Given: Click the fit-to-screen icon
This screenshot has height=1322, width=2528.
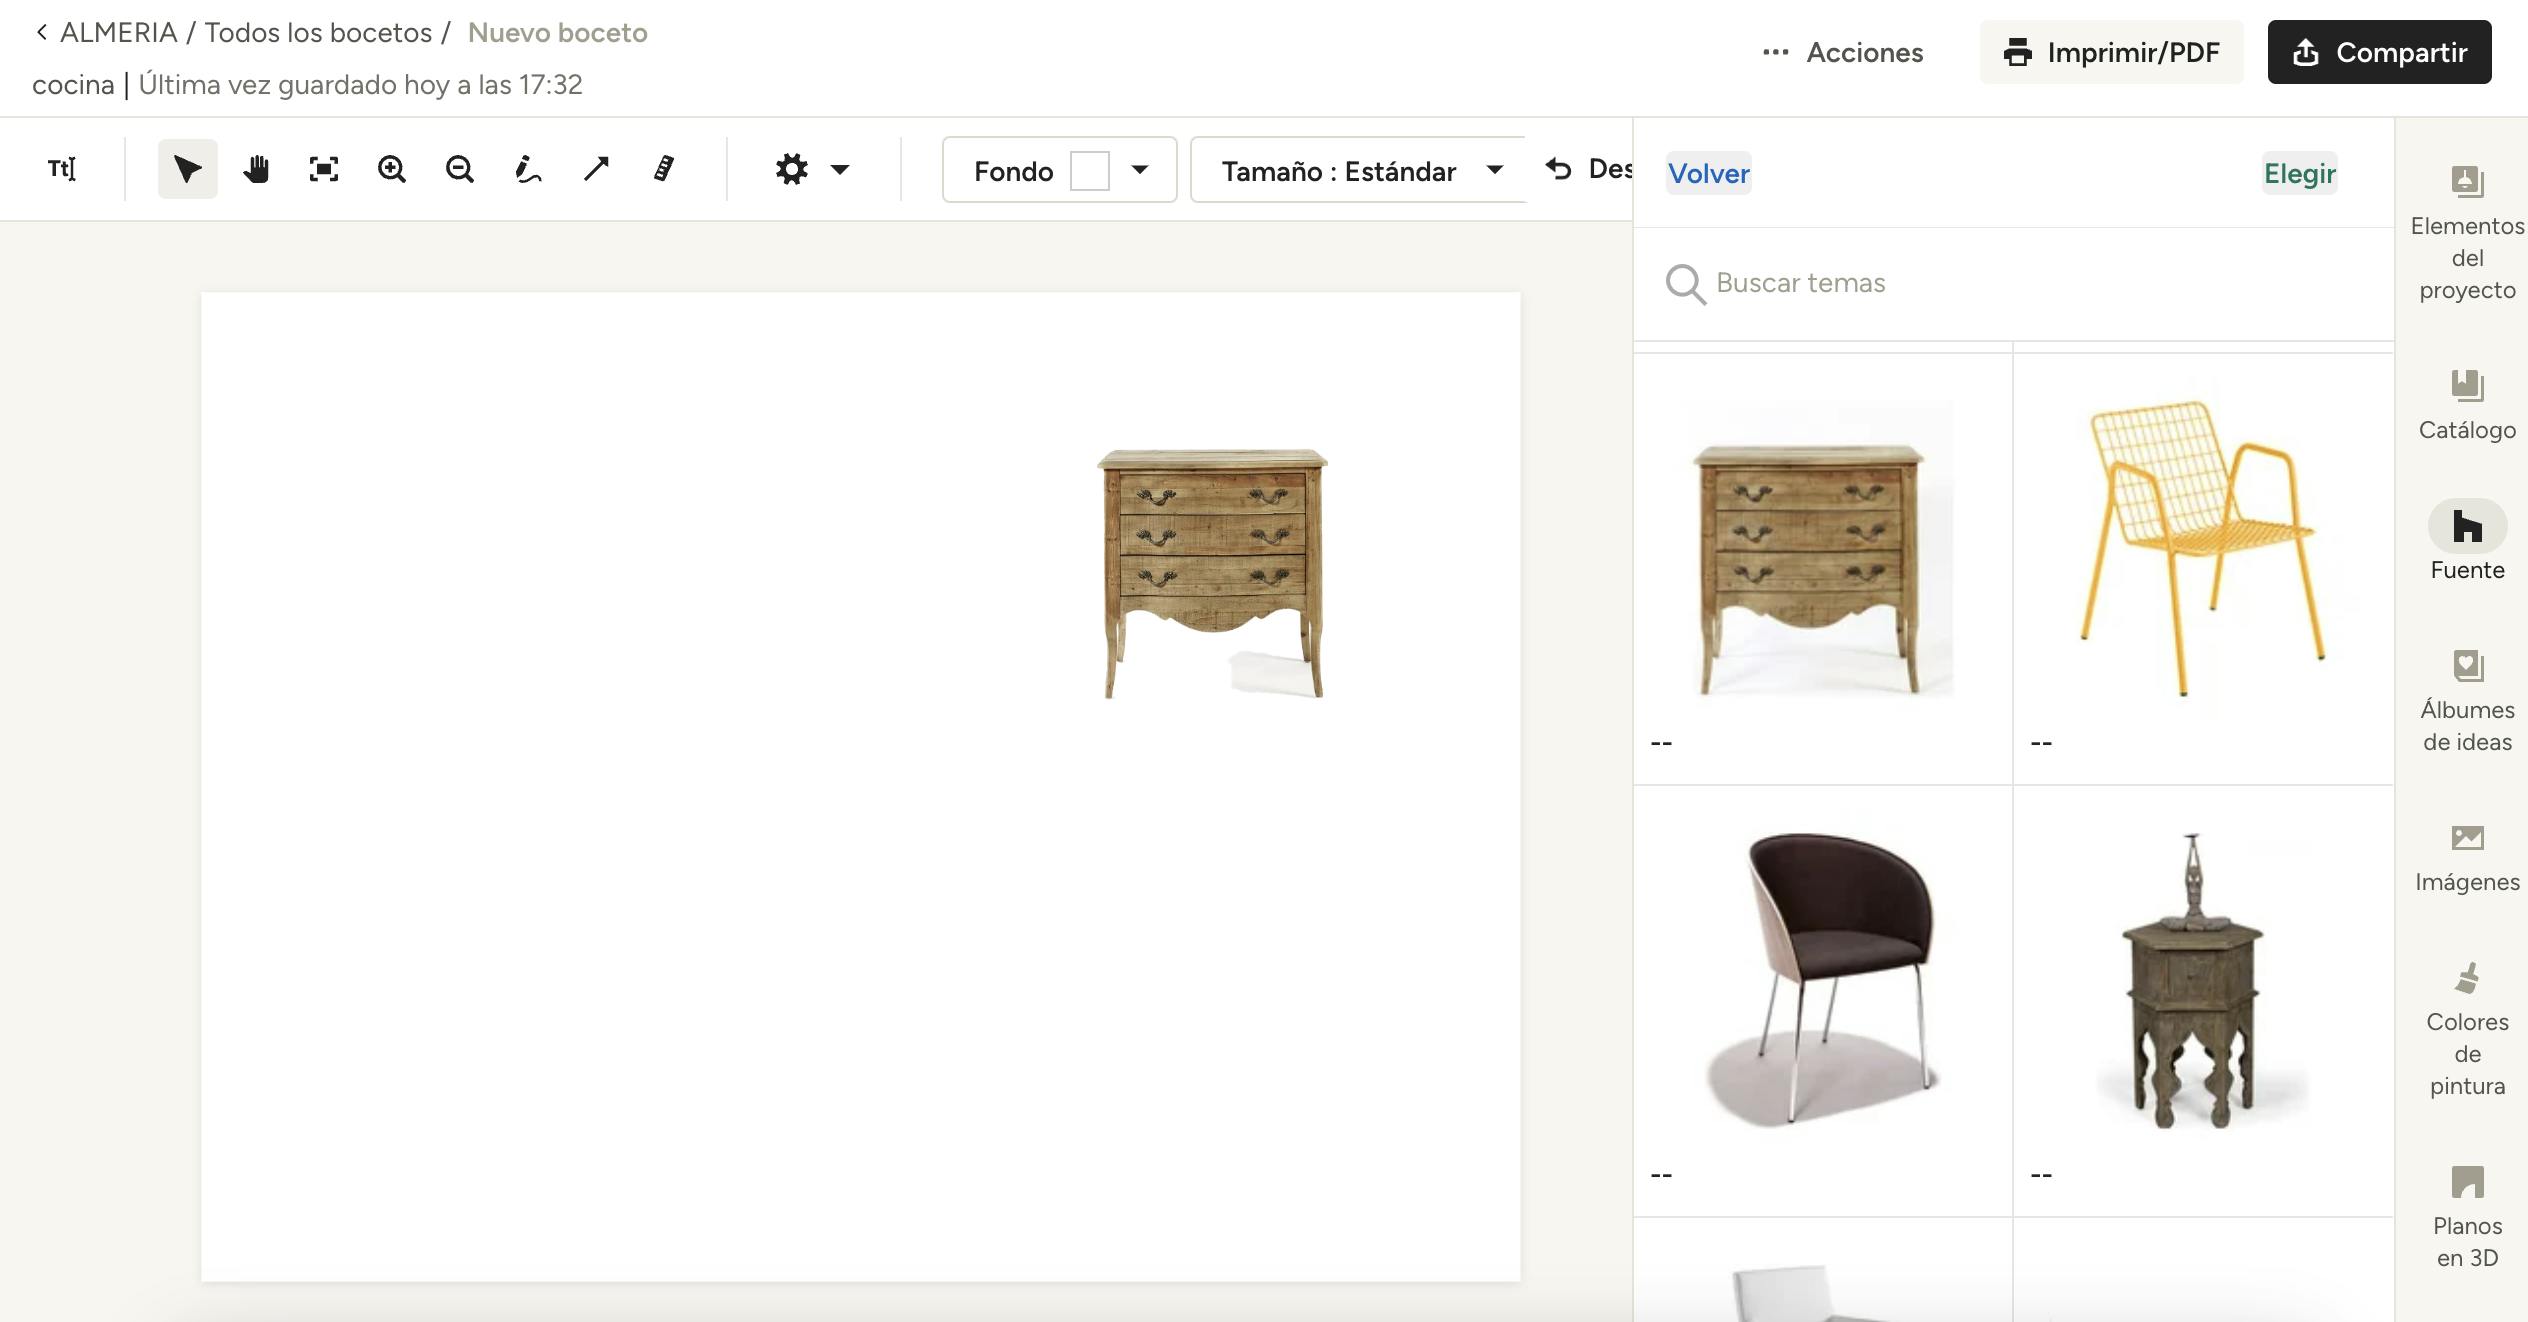Looking at the screenshot, I should tap(323, 169).
